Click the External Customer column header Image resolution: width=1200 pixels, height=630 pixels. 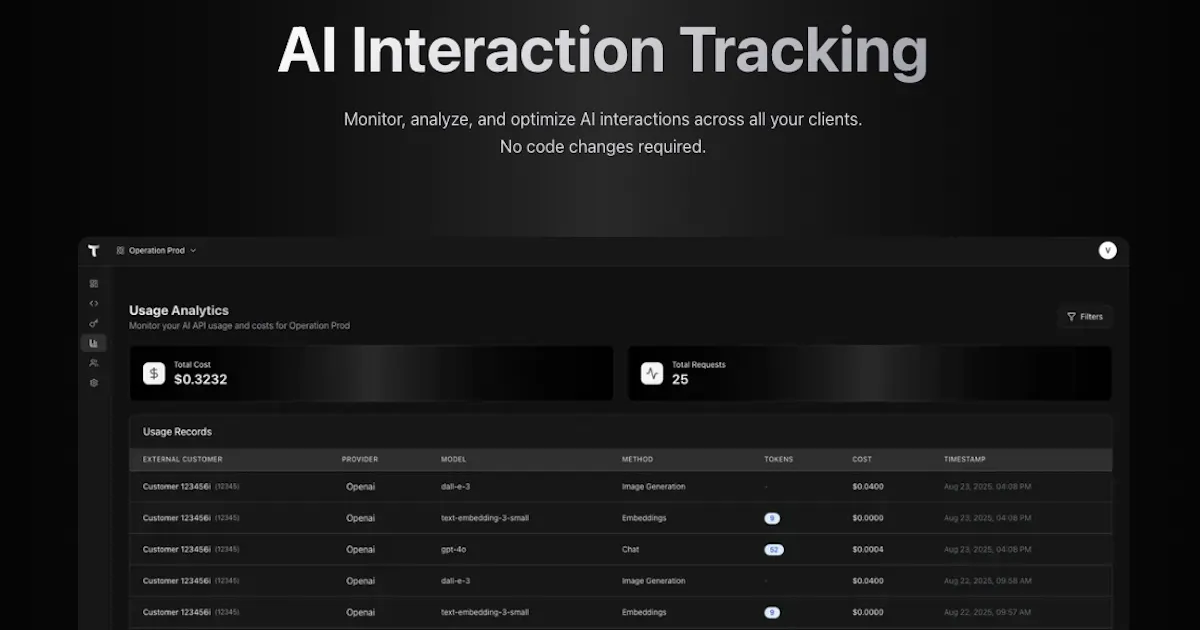[x=183, y=459]
